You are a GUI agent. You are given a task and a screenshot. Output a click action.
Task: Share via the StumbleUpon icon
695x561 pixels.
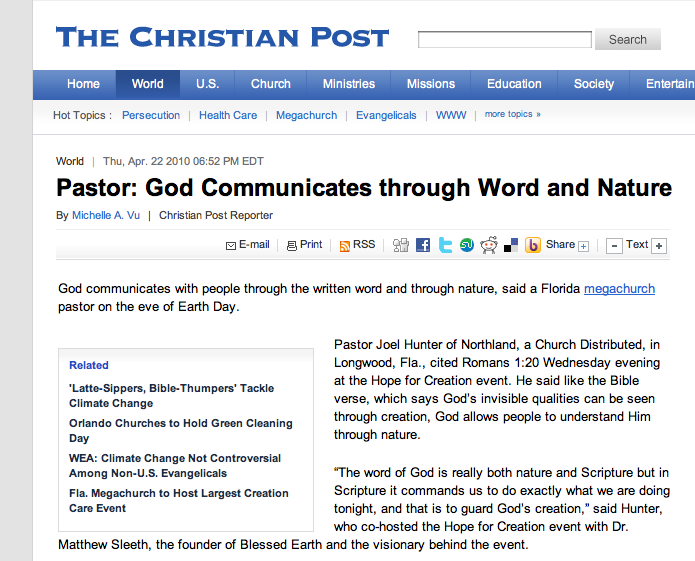[x=467, y=245]
